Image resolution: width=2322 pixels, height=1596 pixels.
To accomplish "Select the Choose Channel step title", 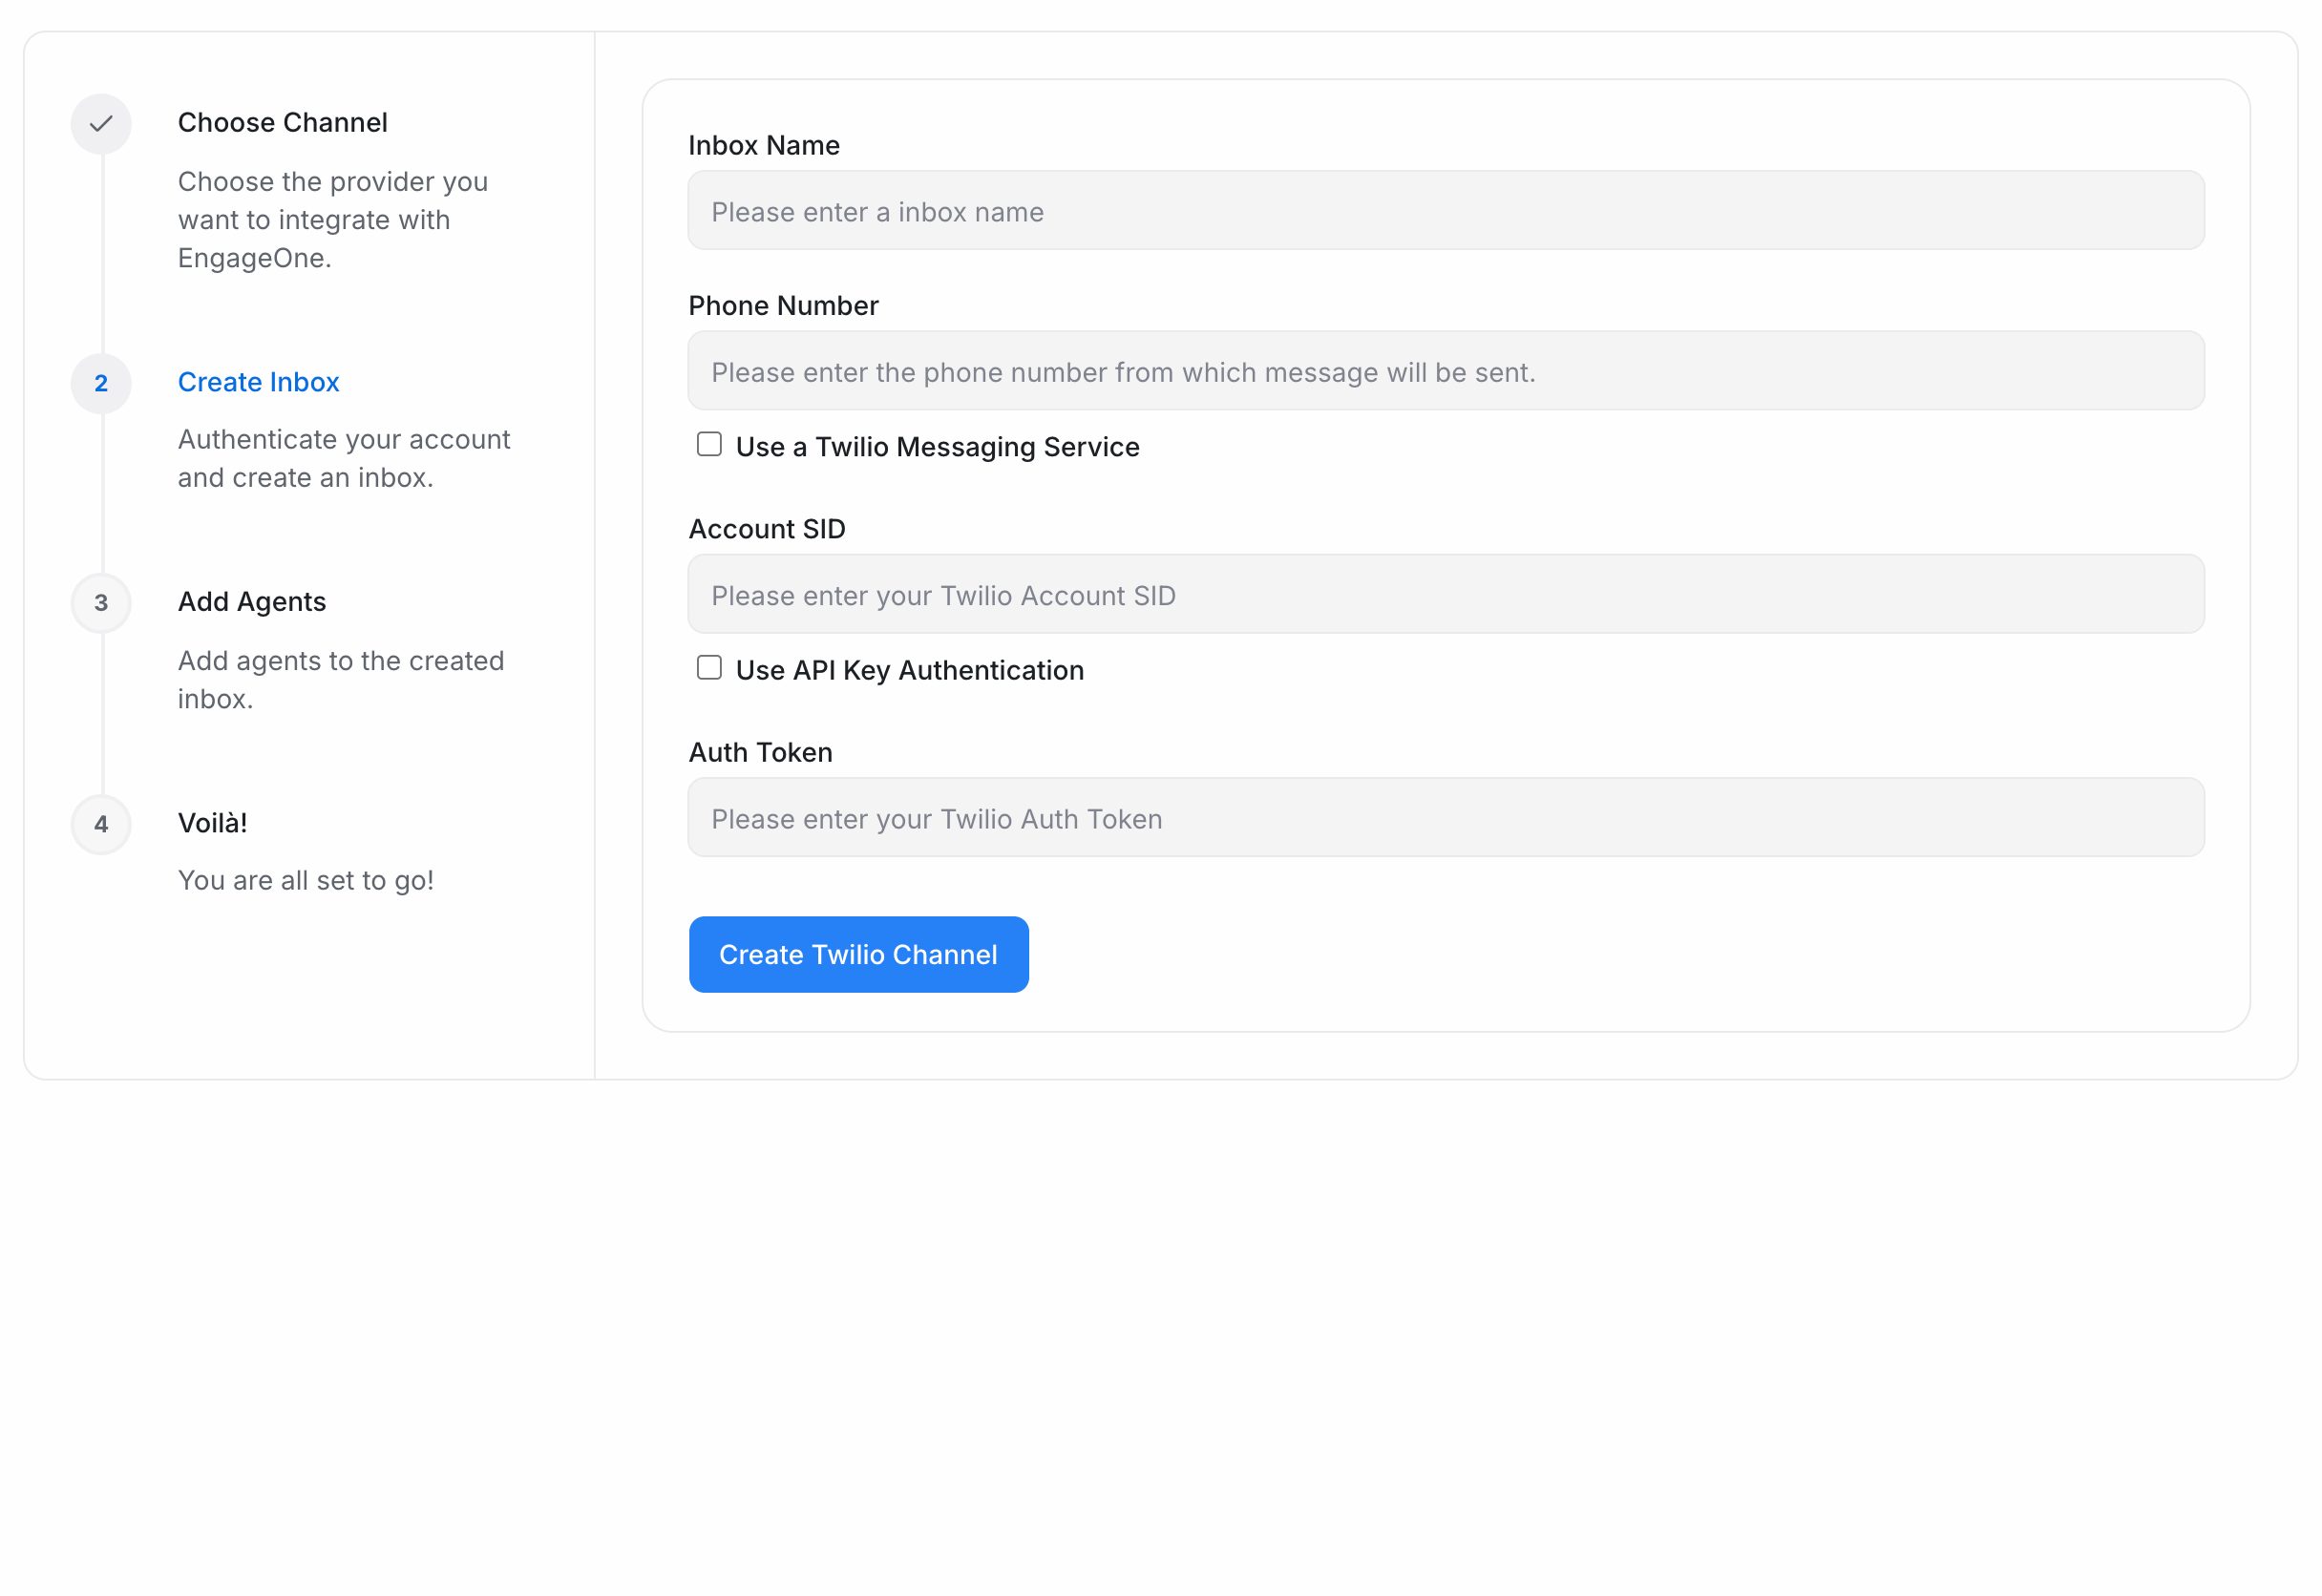I will click(282, 122).
